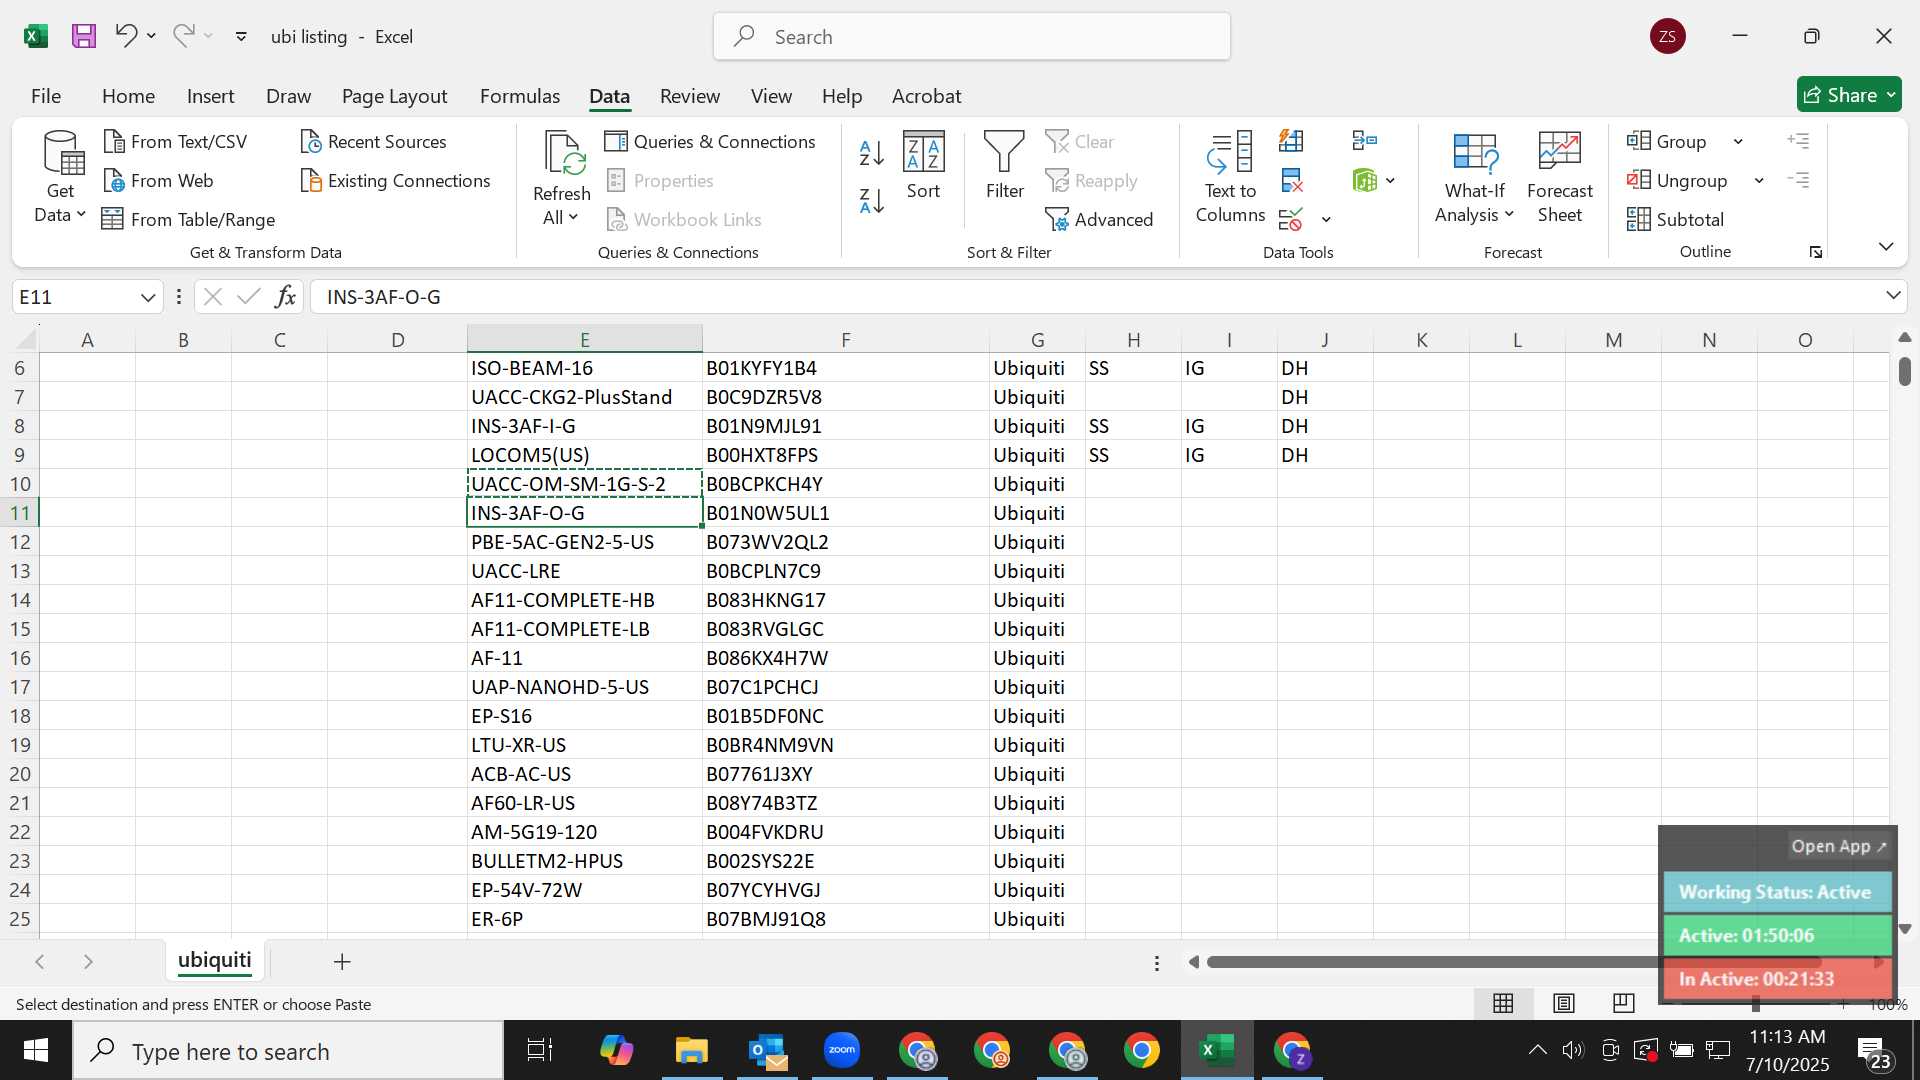Click the volume icon in system tray
This screenshot has height=1080, width=1920.
coord(1573,1050)
